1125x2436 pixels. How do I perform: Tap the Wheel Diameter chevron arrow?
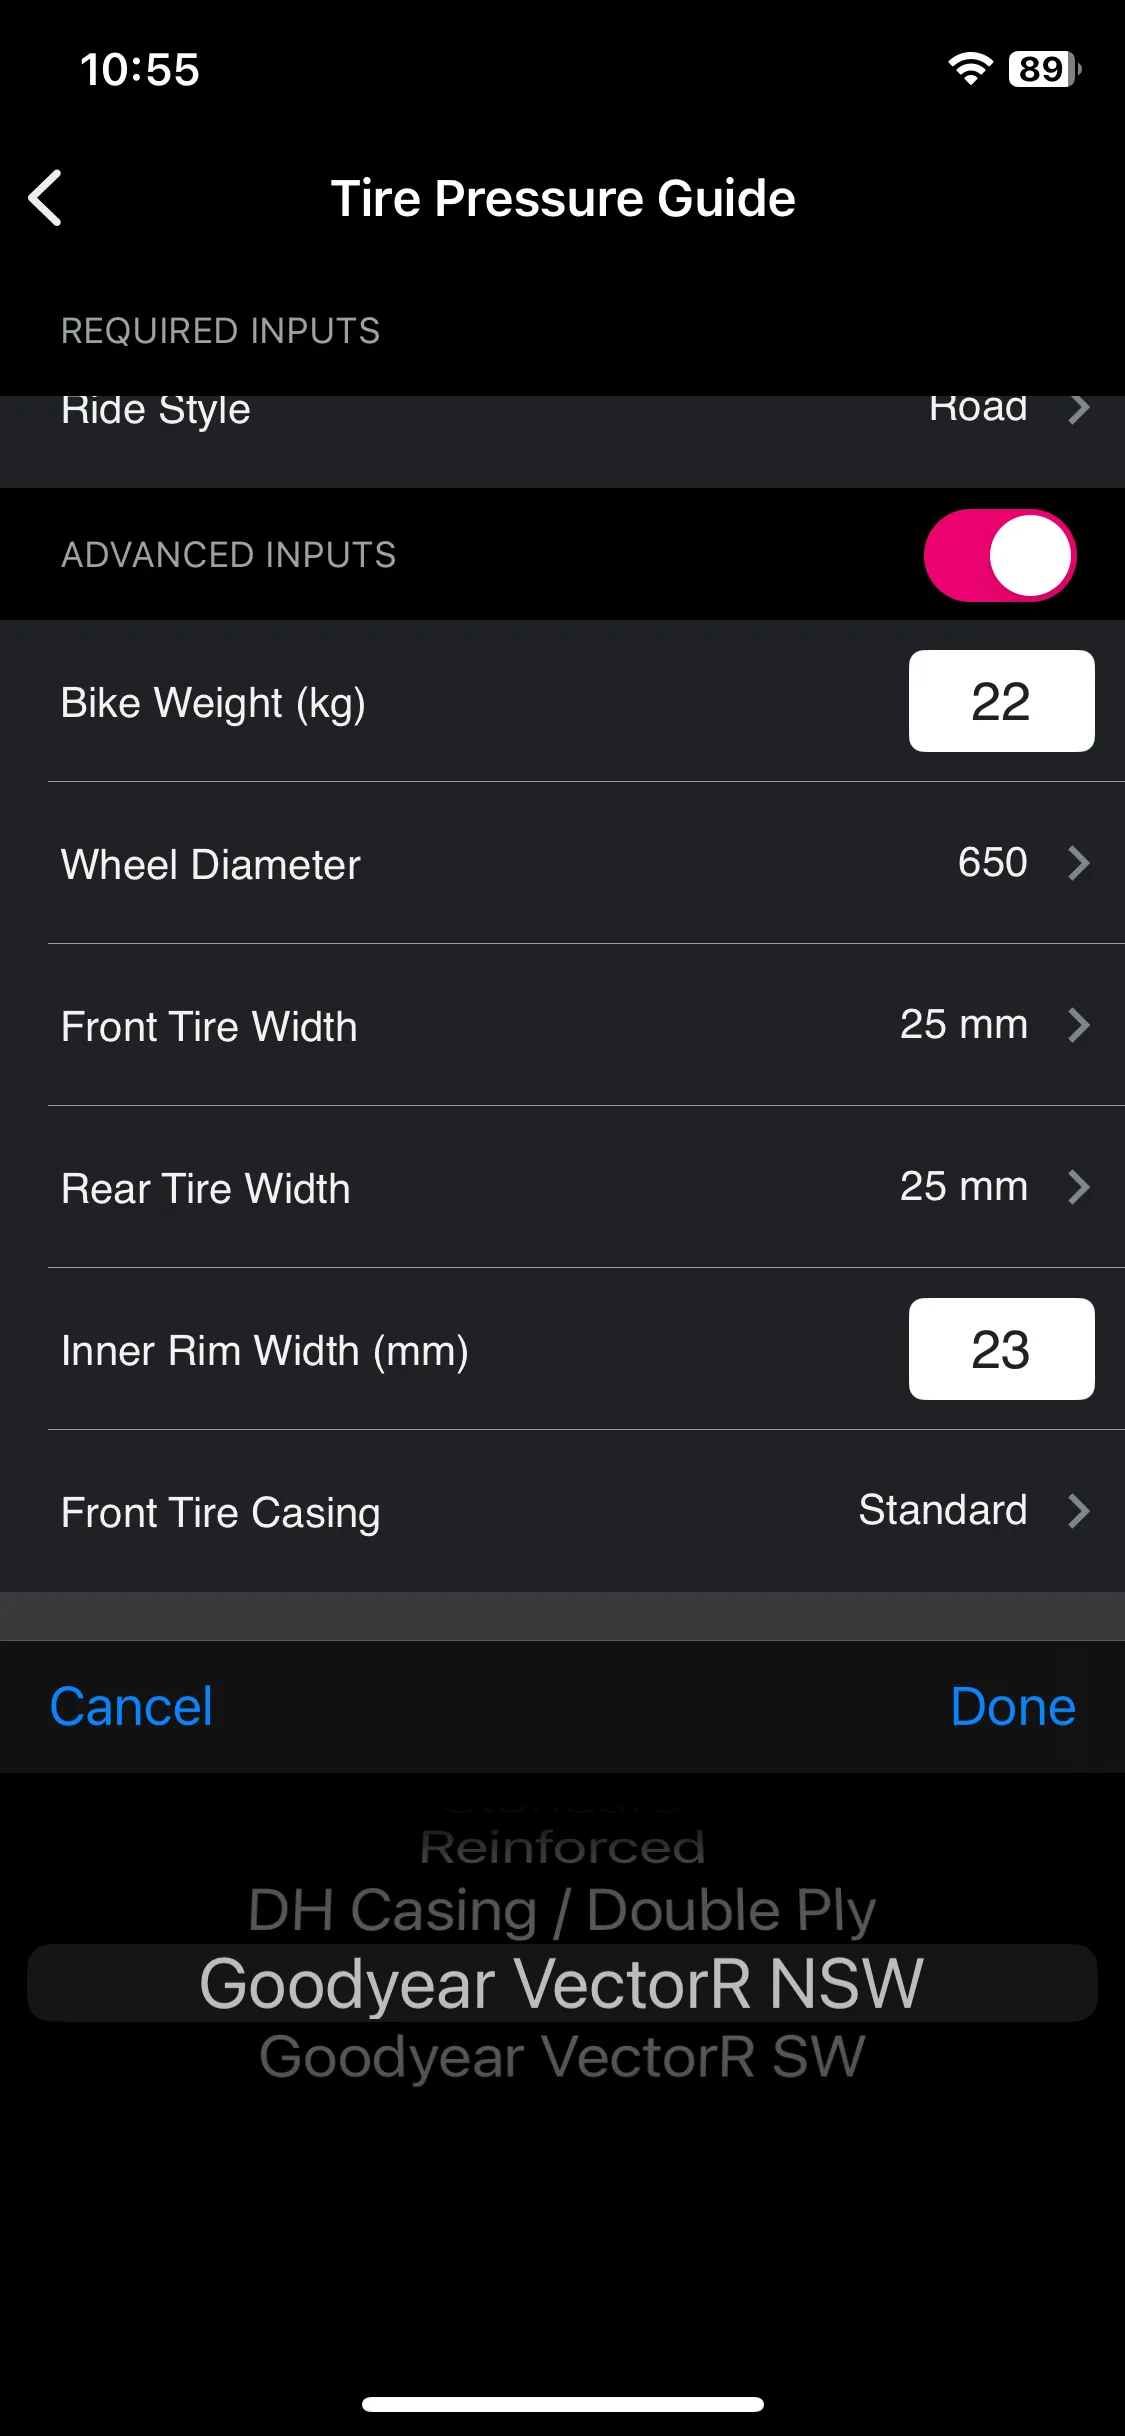coord(1078,863)
